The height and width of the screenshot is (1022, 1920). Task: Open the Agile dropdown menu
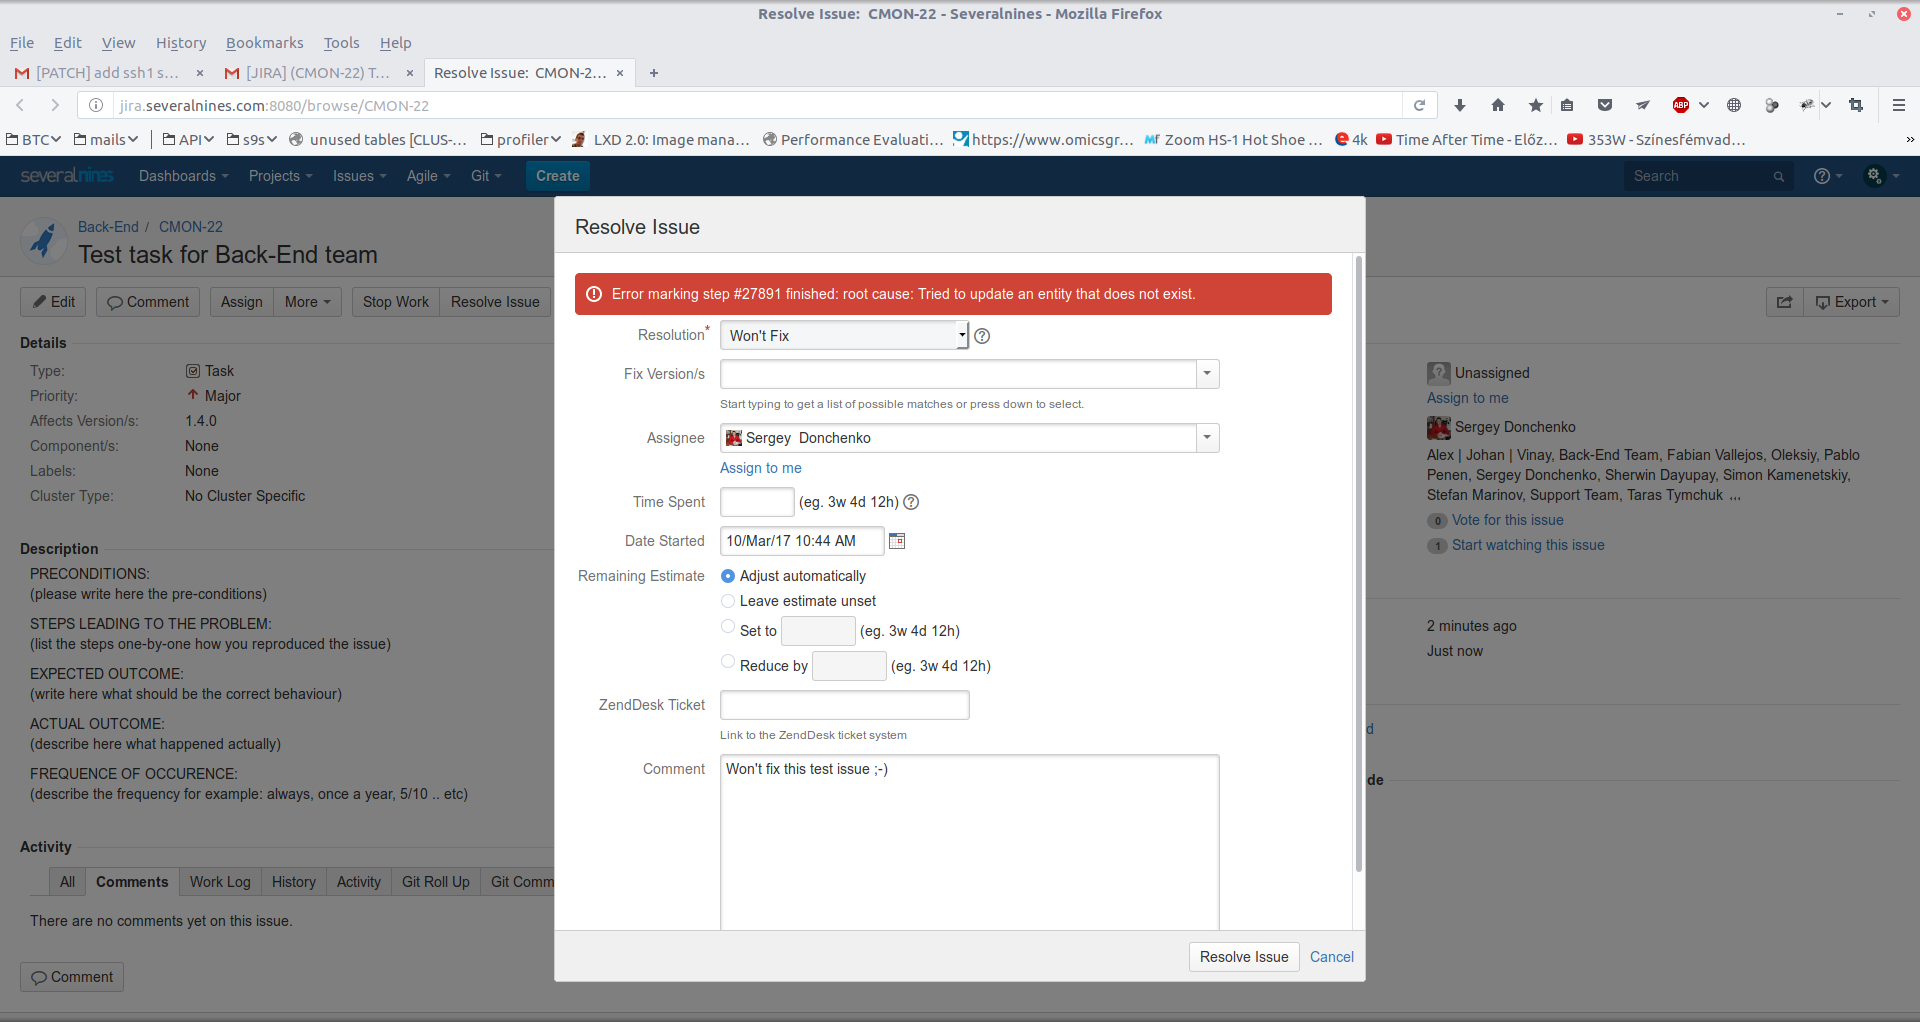[x=429, y=176]
